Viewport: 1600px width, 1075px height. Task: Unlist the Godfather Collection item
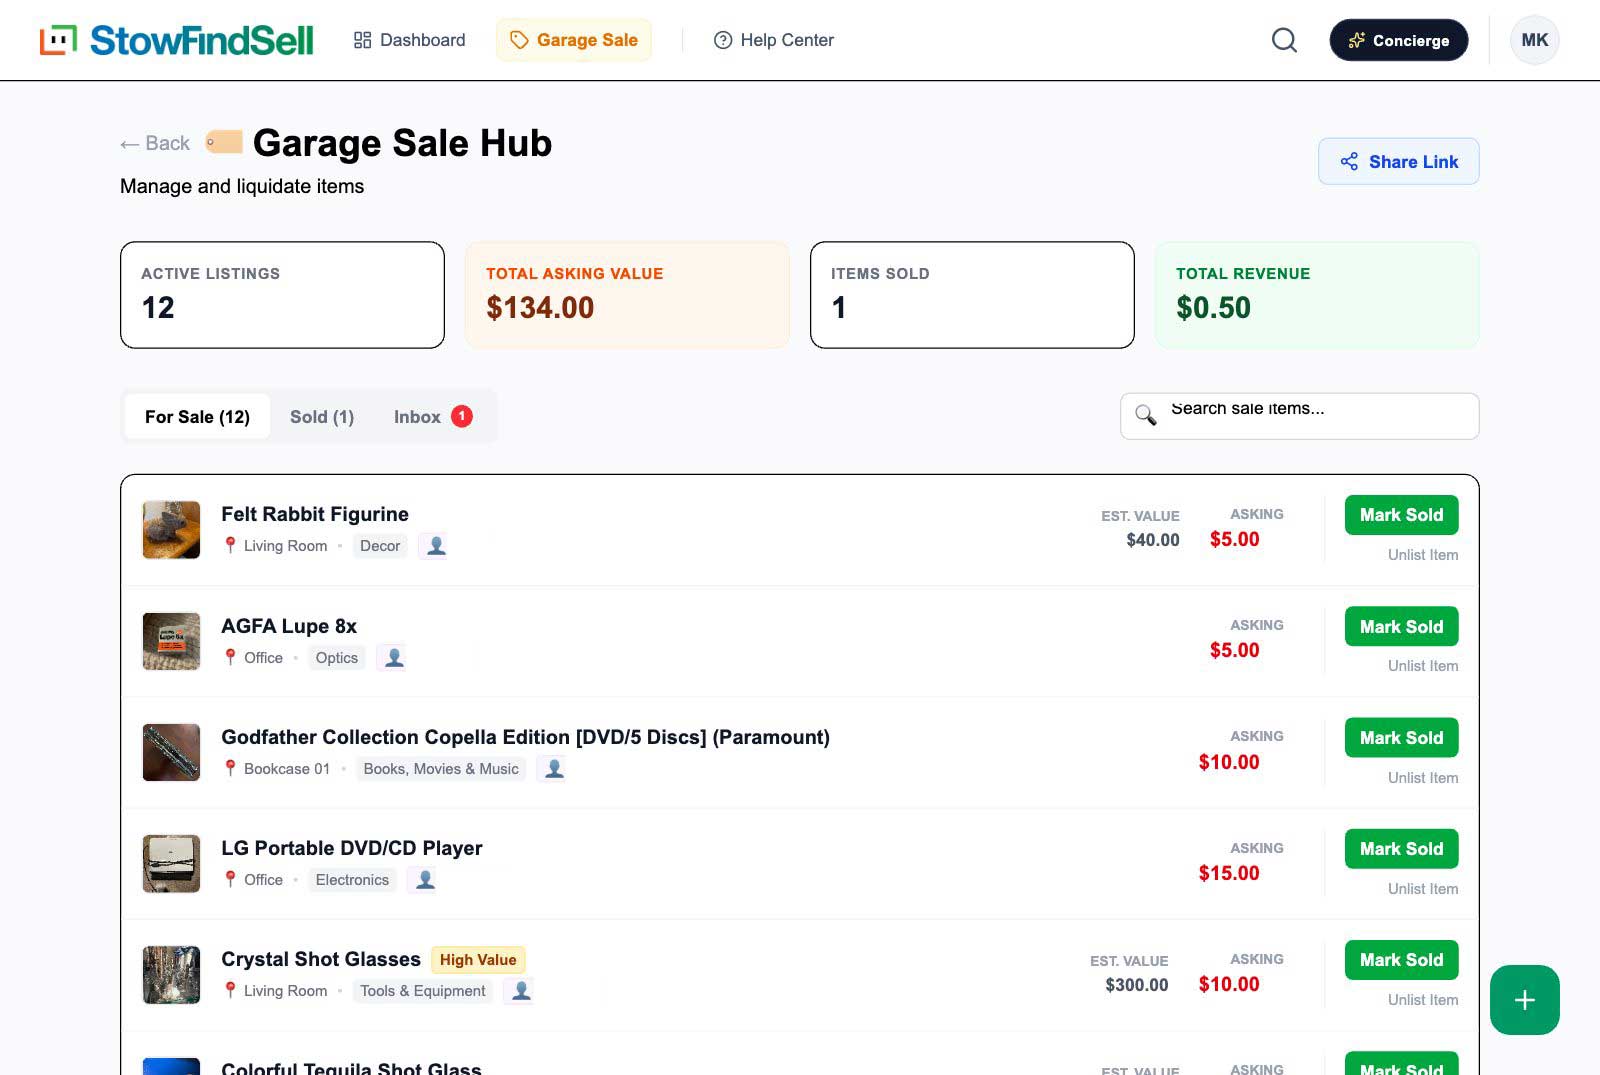(x=1422, y=778)
